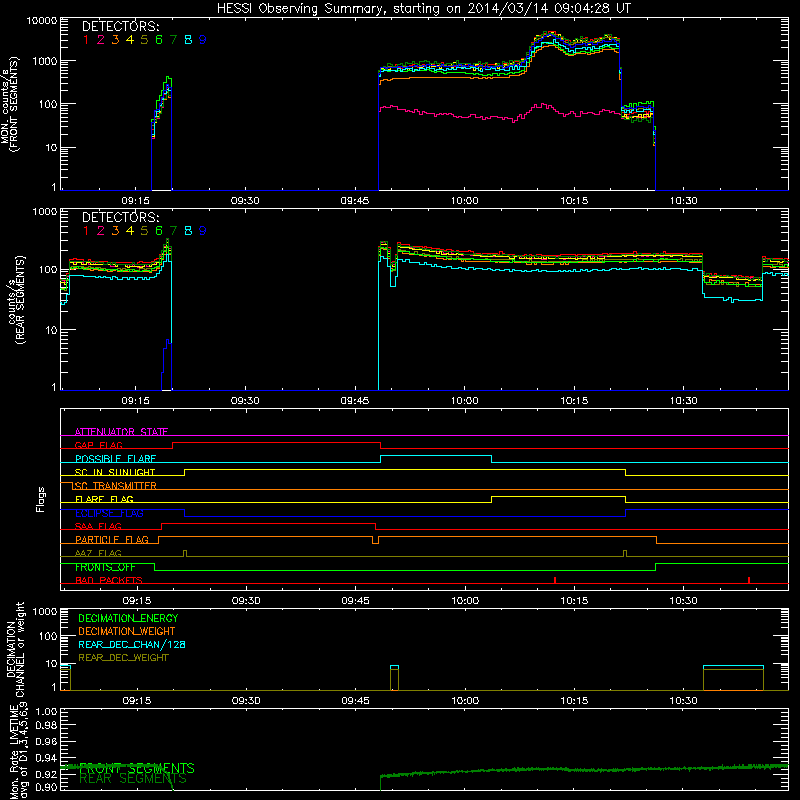Screen dimensions: 800x800
Task: Select detector 8 in rear segments legend
Action: 188,231
